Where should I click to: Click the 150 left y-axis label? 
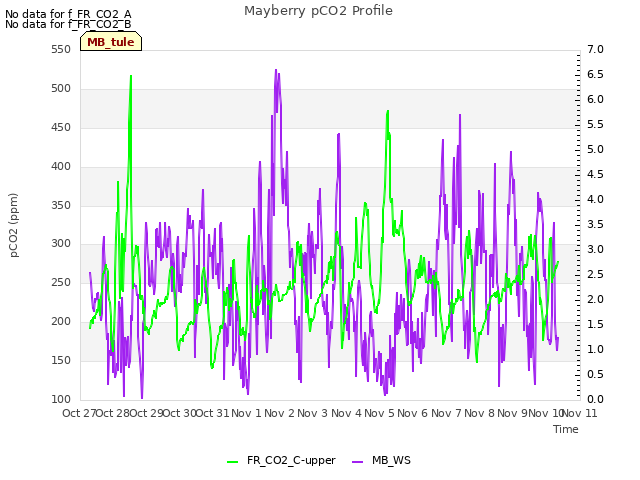pyautogui.click(x=61, y=360)
